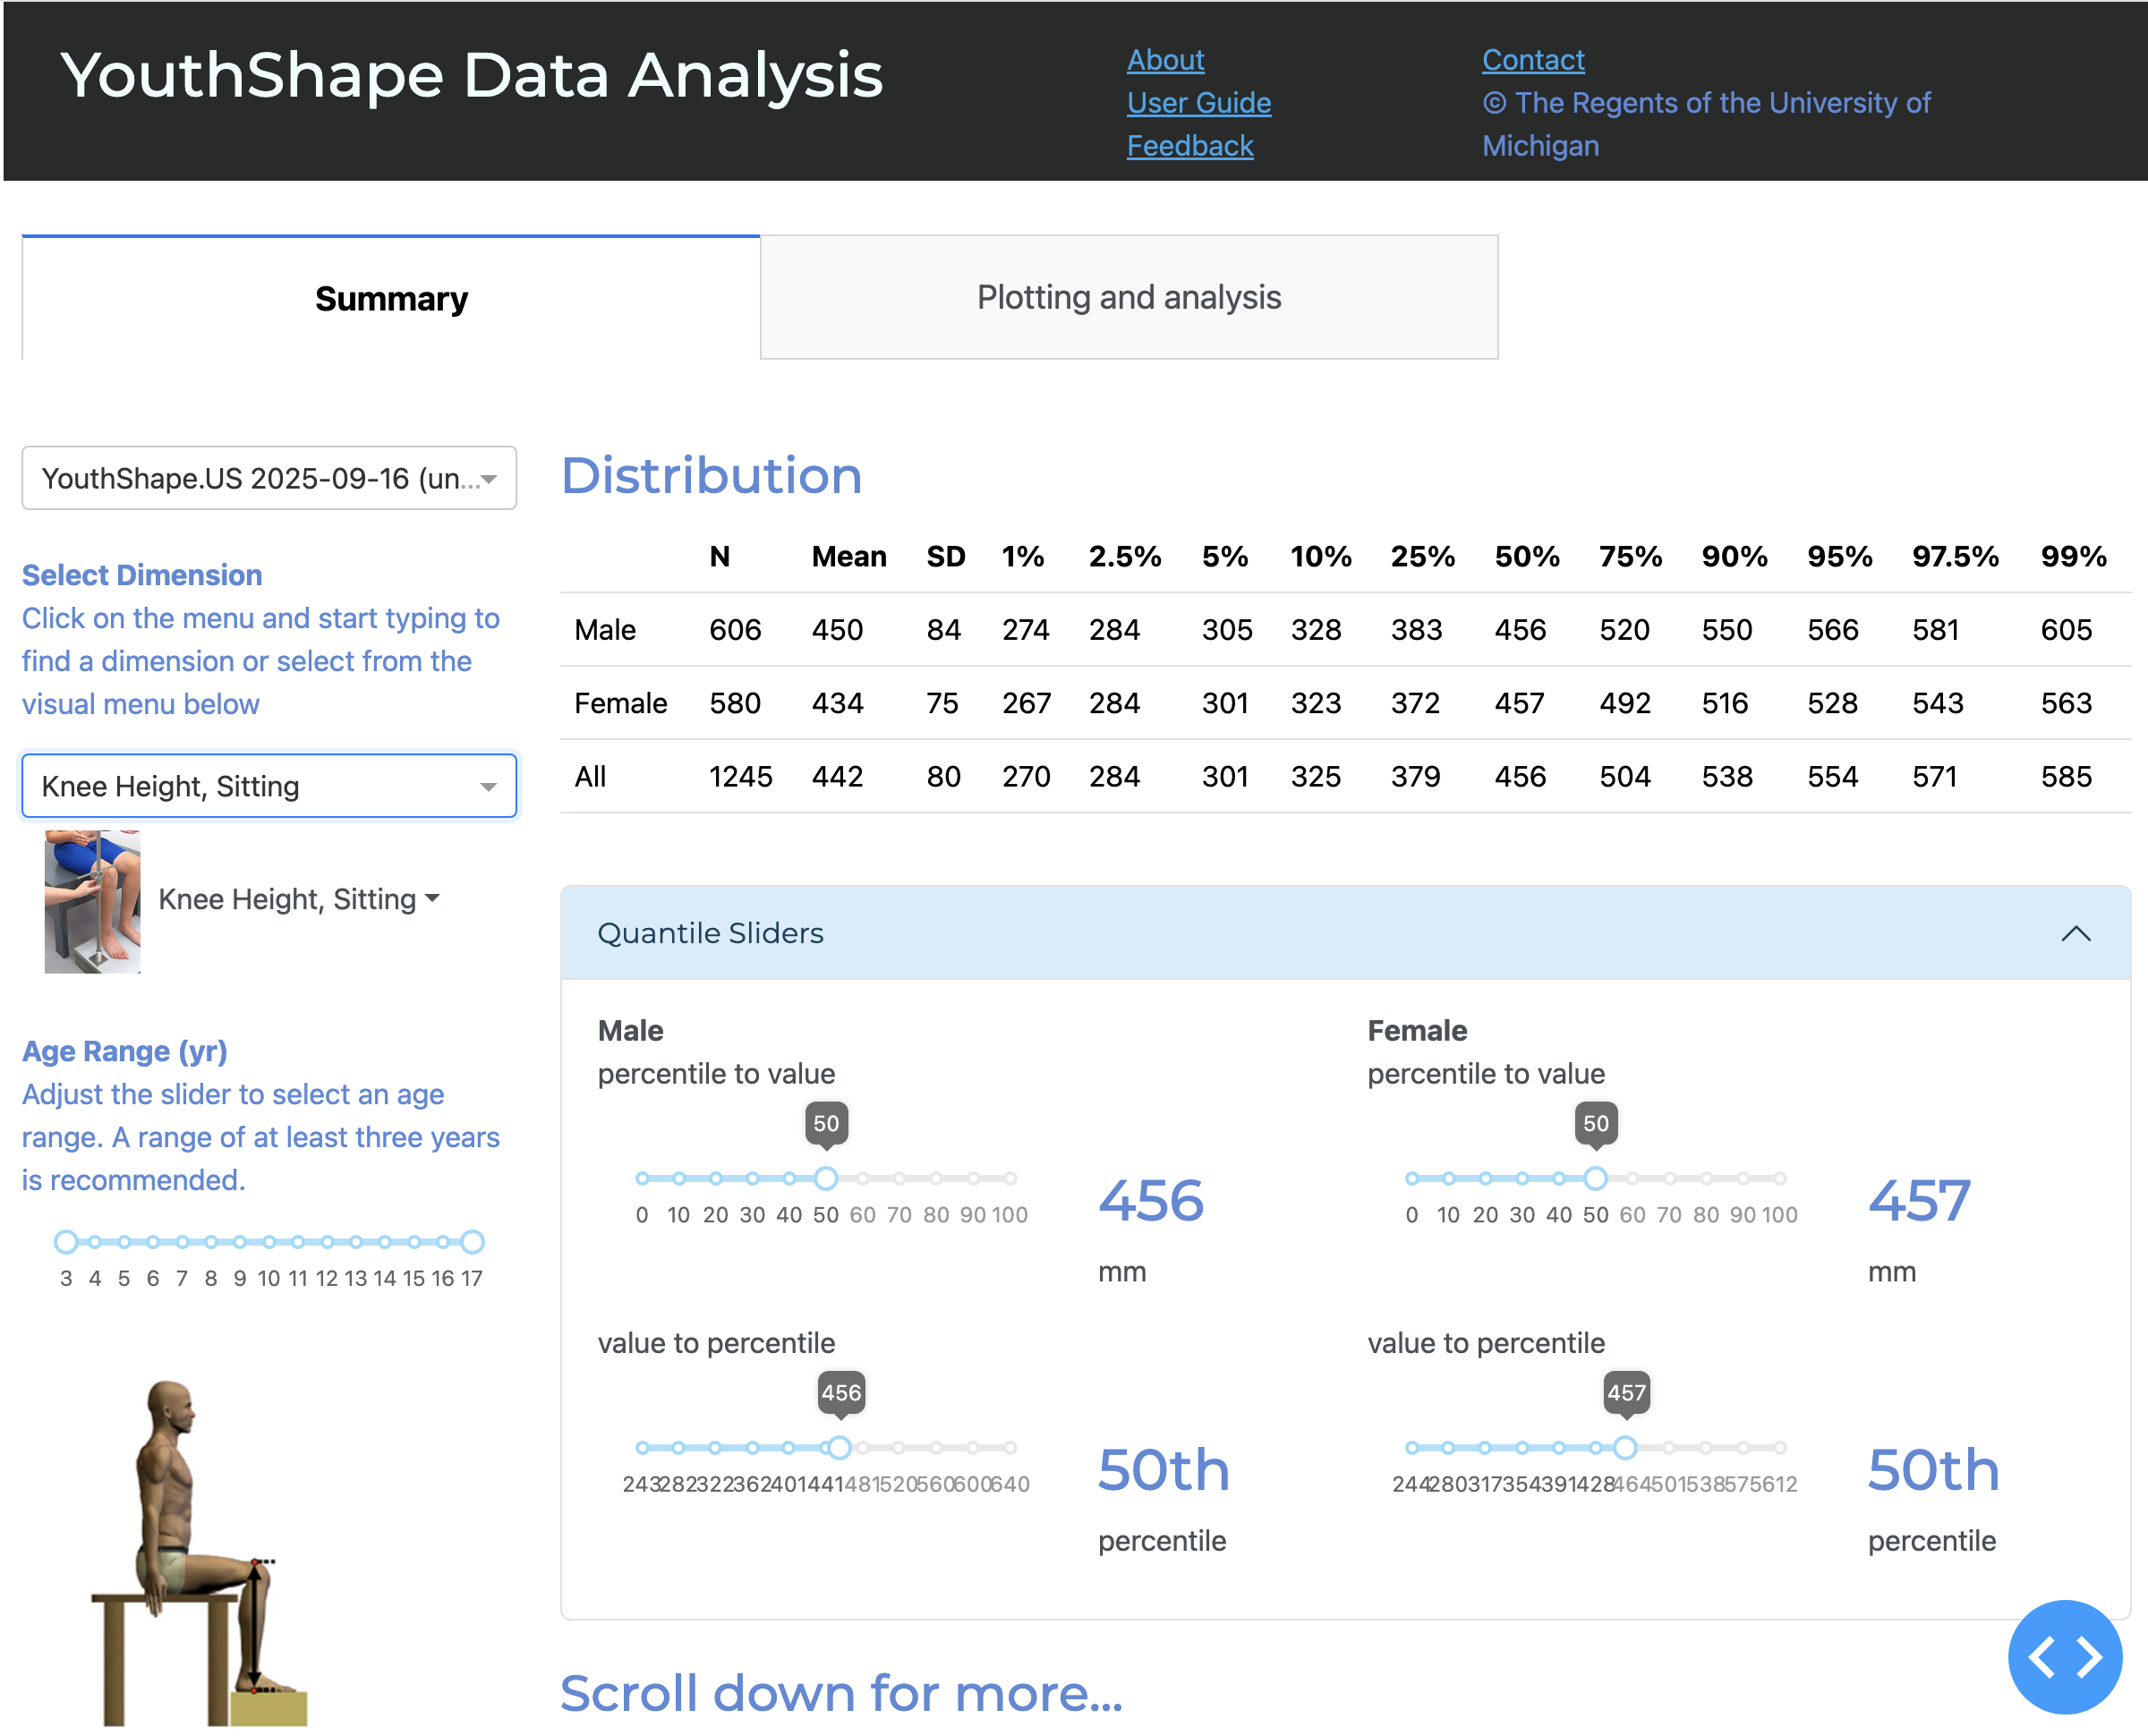Viewport: 2148px width, 1736px height.
Task: Open the Knee Height, Sitting dimension combo box
Action: [269, 786]
